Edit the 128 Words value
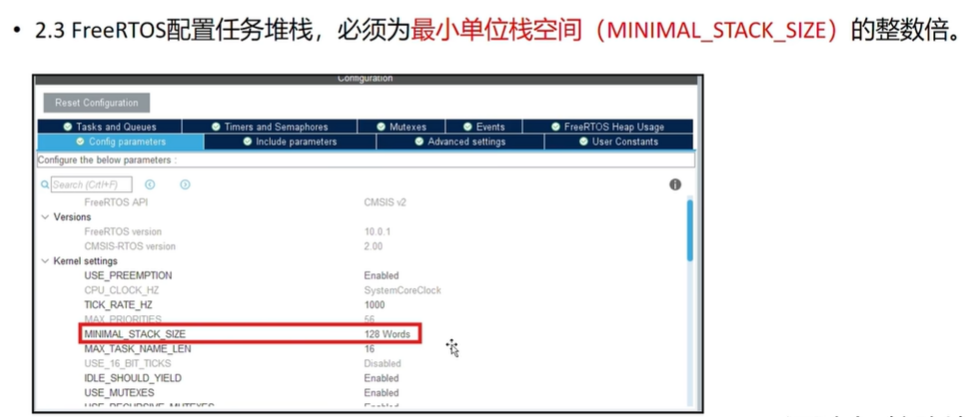This screenshot has height=417, width=980. coord(387,334)
